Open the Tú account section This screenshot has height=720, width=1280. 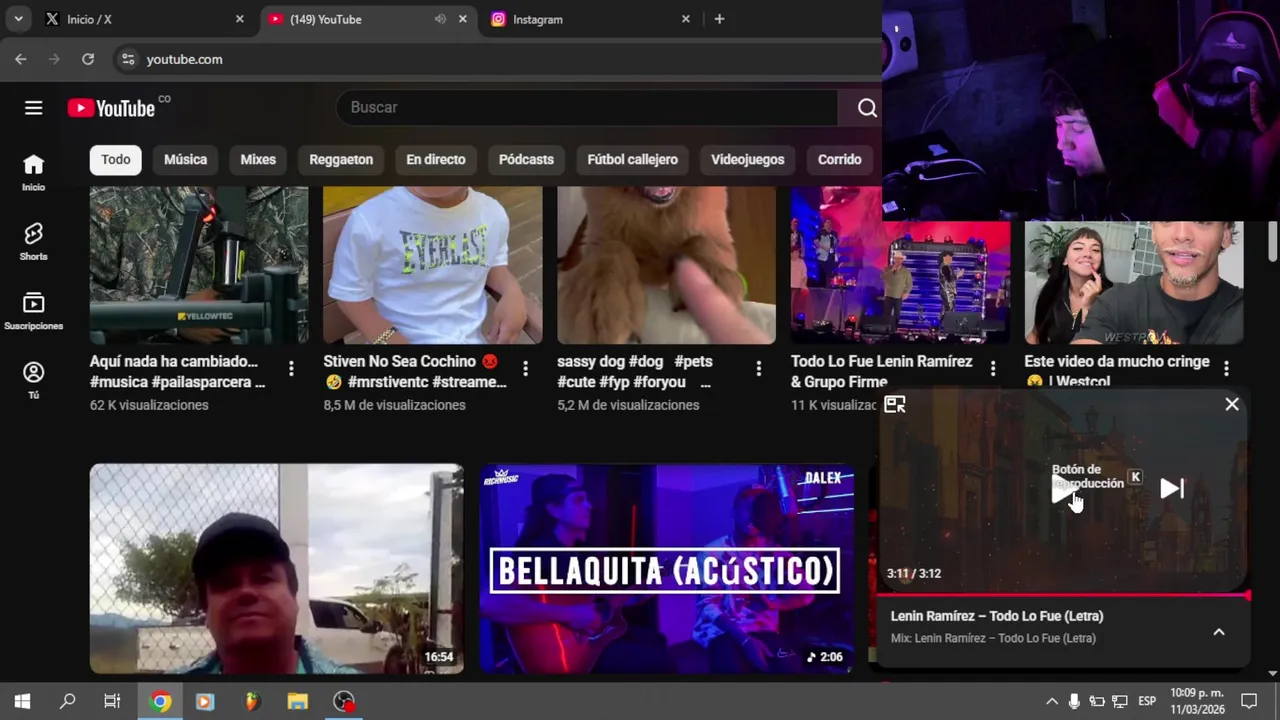coord(34,380)
